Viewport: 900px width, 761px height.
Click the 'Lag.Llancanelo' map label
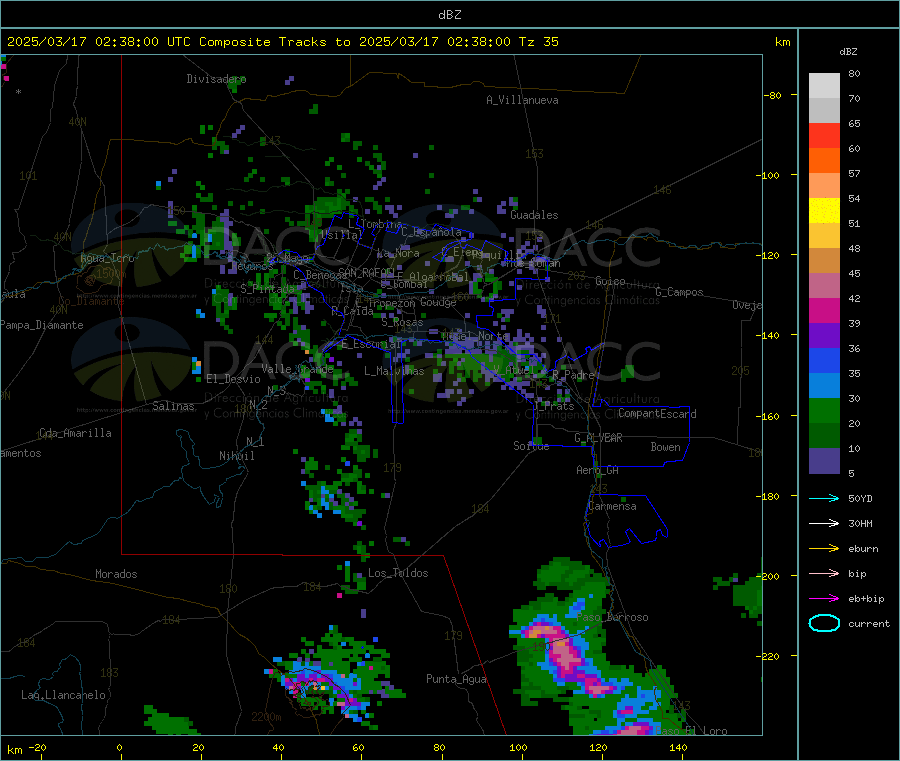click(63, 695)
